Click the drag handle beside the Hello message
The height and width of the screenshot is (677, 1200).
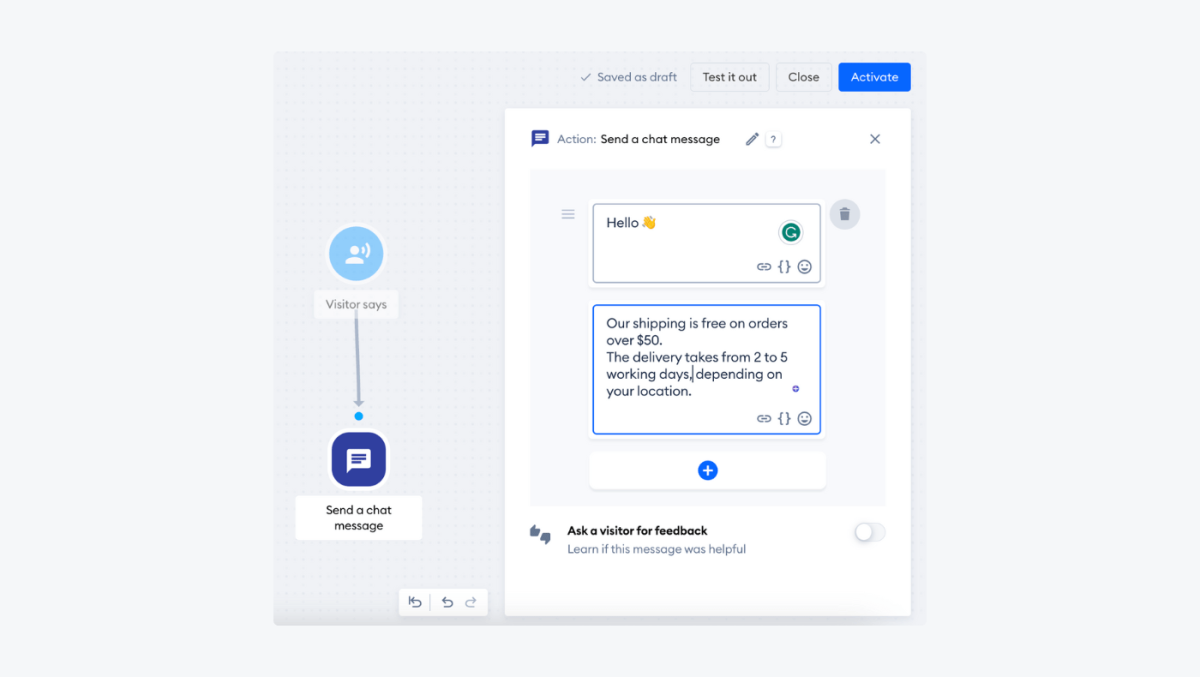pyautogui.click(x=568, y=214)
